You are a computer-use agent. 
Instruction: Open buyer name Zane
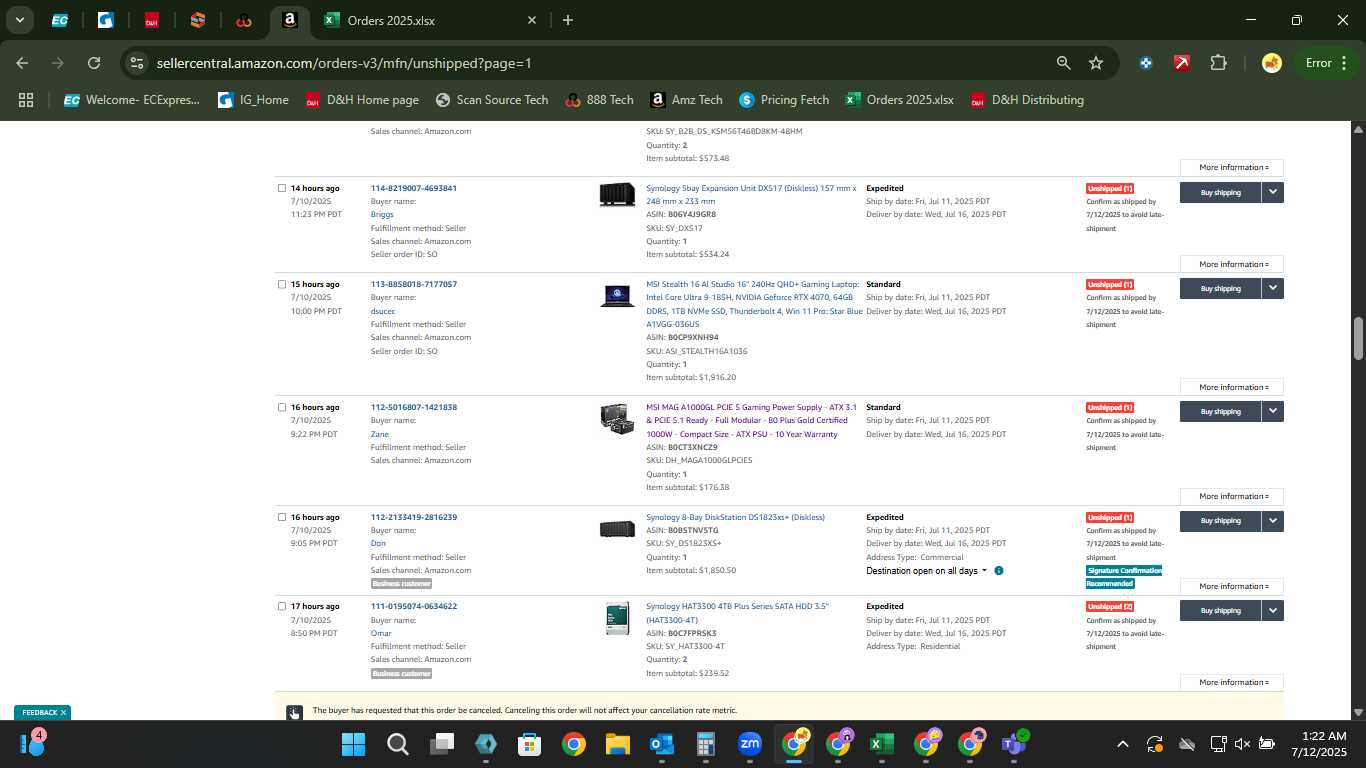[x=380, y=434]
